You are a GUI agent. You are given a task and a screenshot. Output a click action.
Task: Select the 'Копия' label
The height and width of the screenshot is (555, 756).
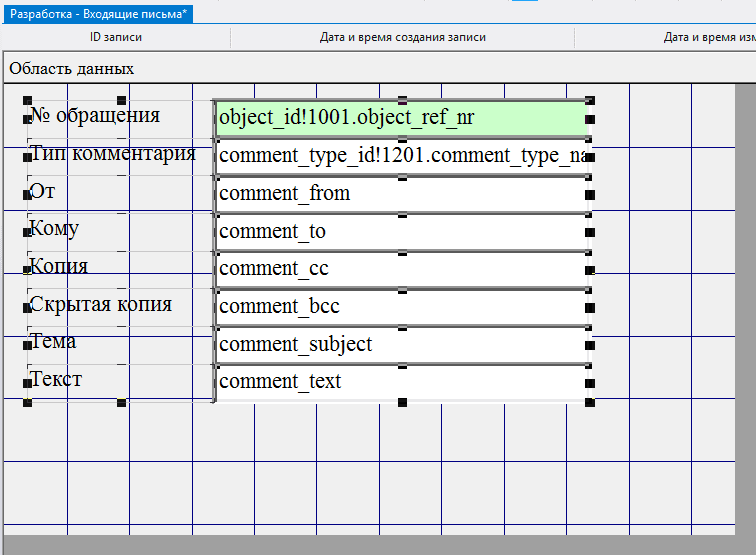point(59,267)
